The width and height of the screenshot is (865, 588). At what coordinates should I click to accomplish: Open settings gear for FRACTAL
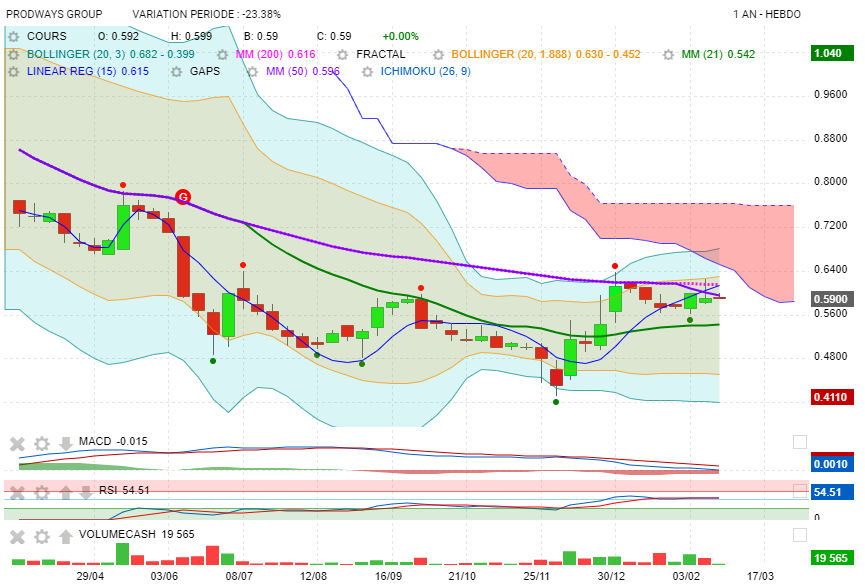pos(343,55)
